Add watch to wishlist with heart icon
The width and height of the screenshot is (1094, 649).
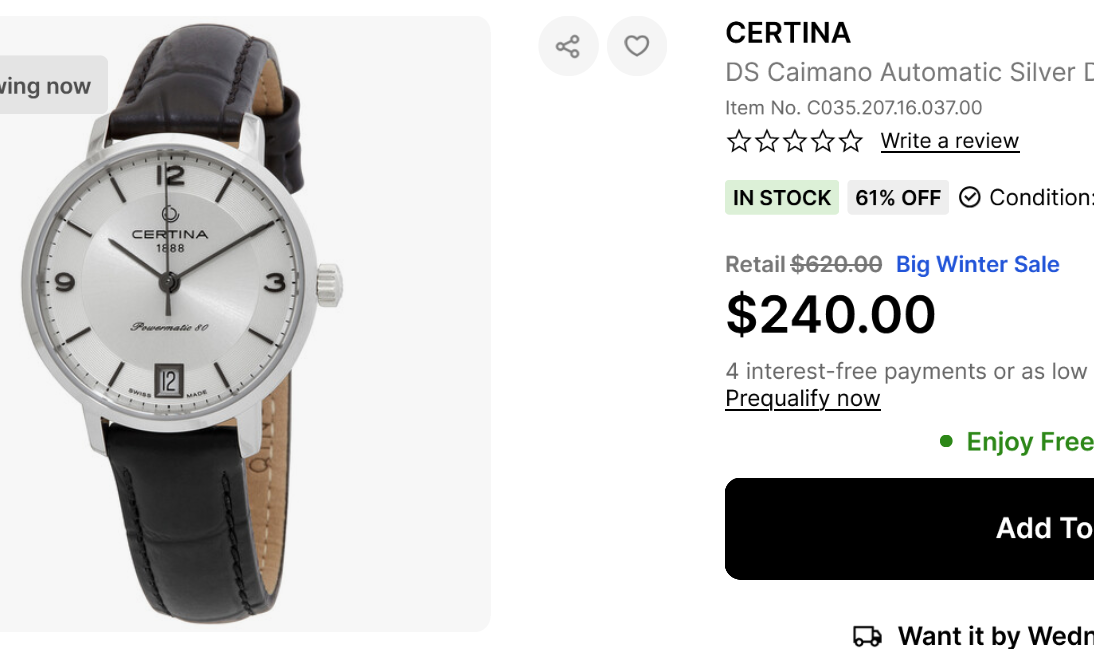tap(637, 46)
